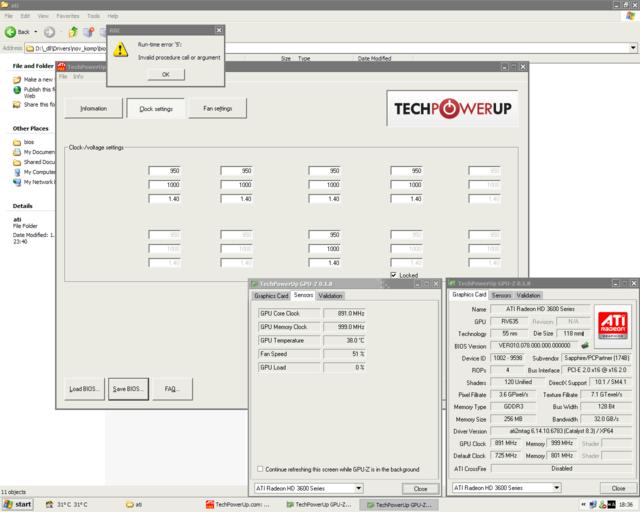The width and height of the screenshot is (640, 512).
Task: Click the FAQ button
Action: (x=172, y=389)
